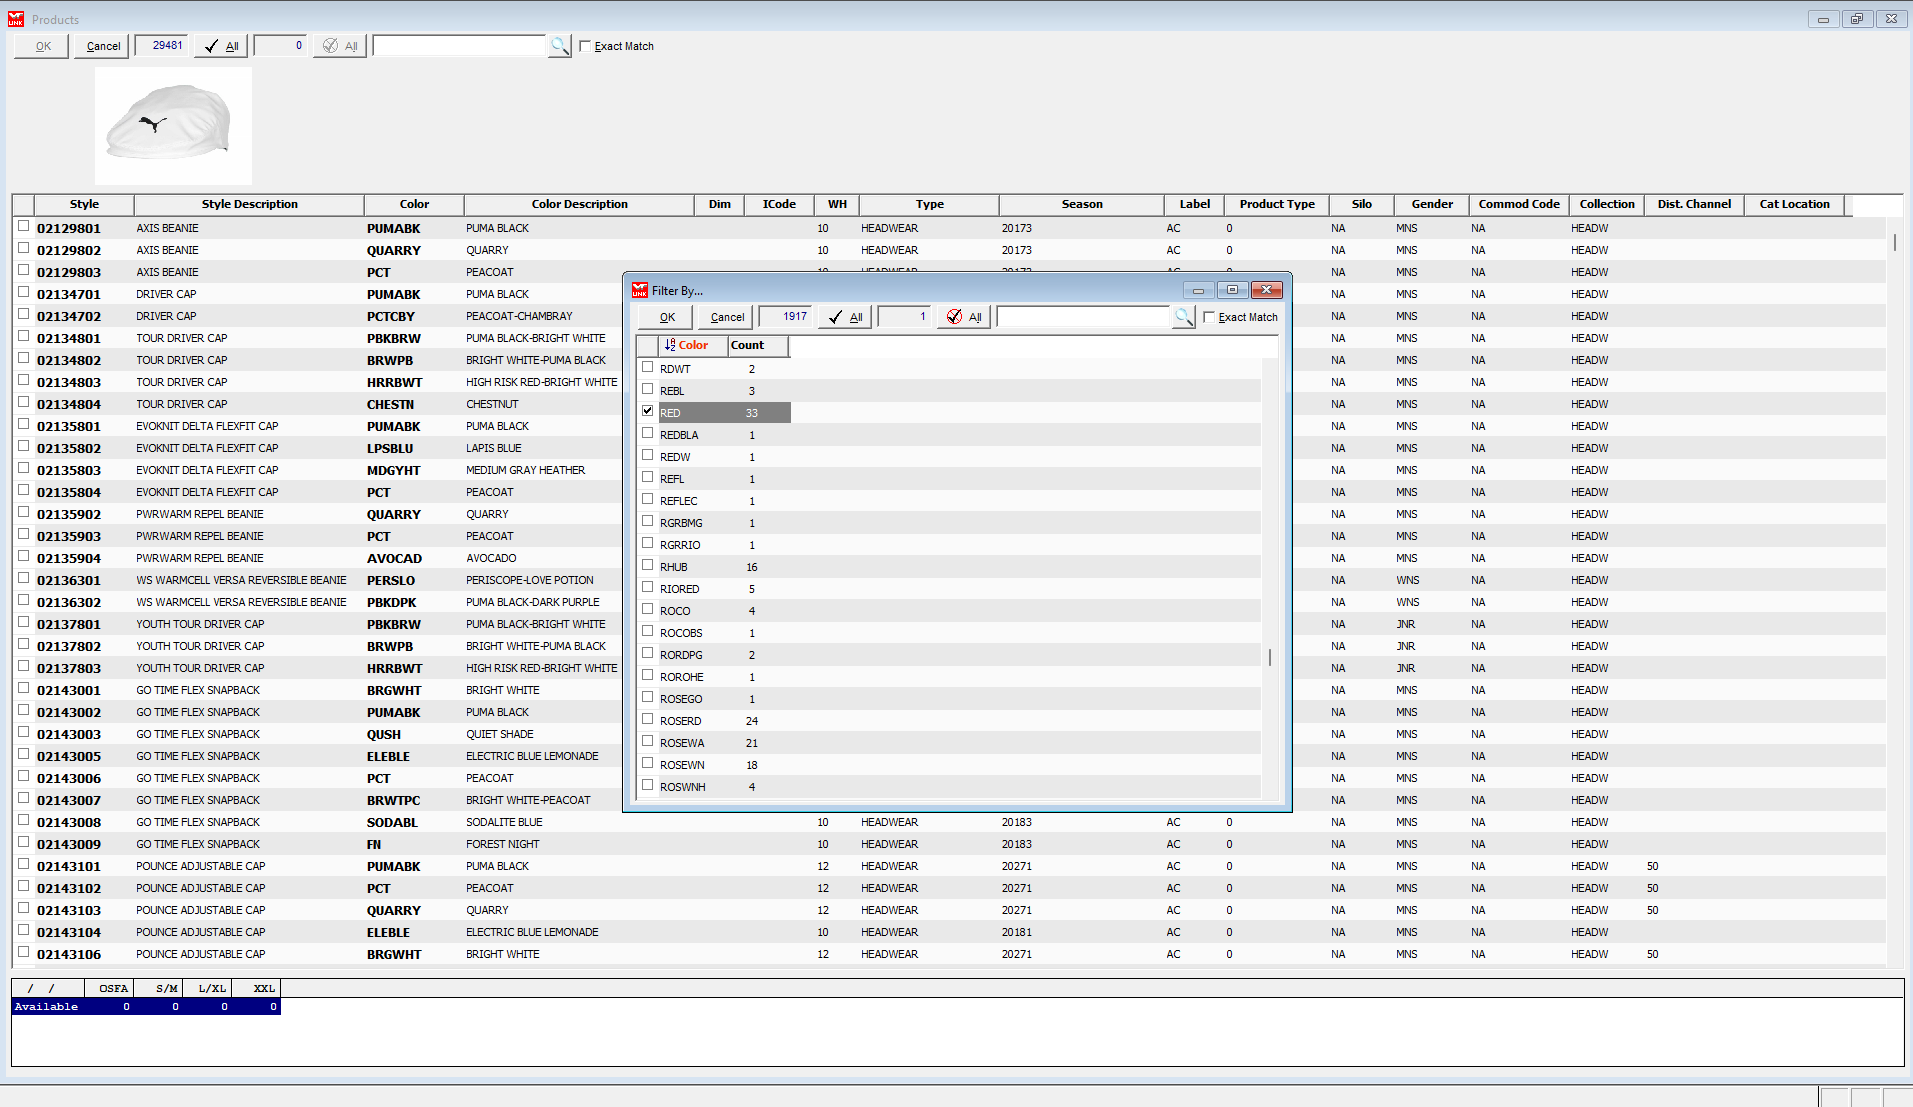The width and height of the screenshot is (1913, 1107).
Task: Click the Available row label
Action: 47,1007
